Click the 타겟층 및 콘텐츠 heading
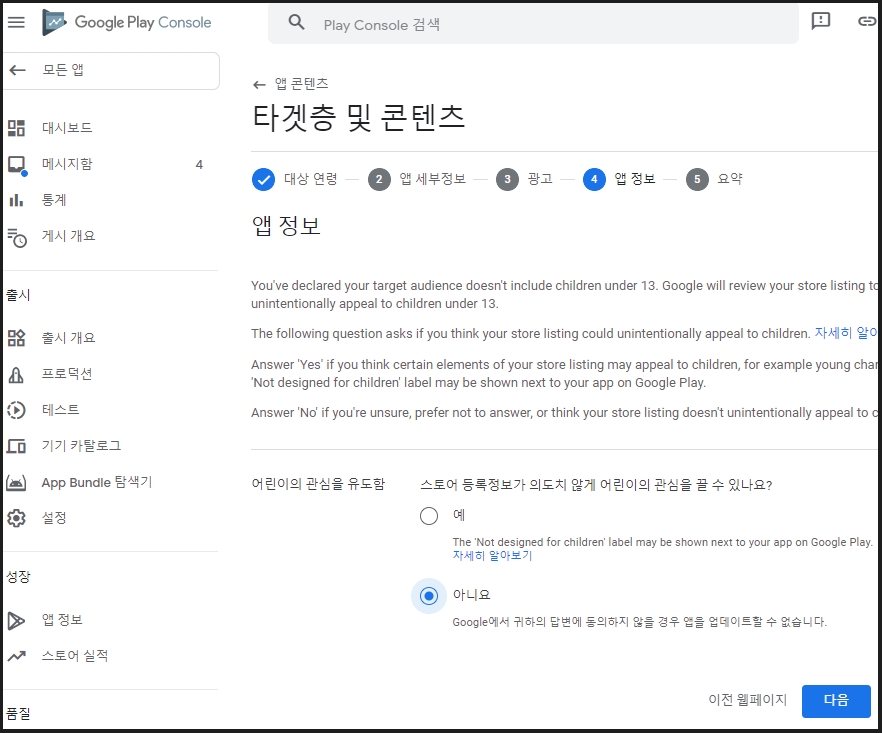The image size is (882, 733). point(359,118)
